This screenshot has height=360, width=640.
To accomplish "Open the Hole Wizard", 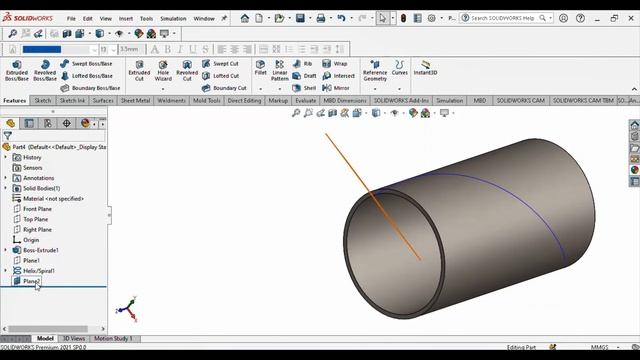I will coord(163,70).
